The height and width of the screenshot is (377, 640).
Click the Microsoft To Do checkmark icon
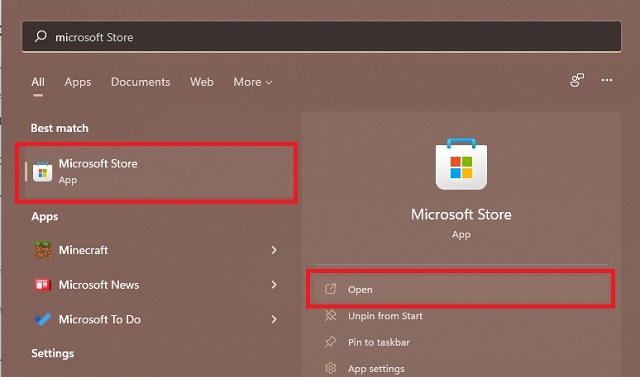pos(42,319)
